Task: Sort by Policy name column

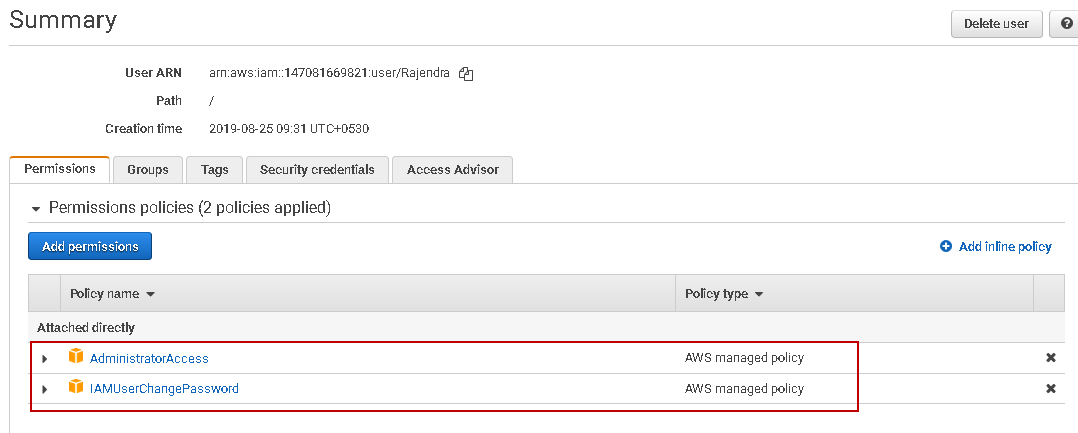Action: pyautogui.click(x=112, y=294)
